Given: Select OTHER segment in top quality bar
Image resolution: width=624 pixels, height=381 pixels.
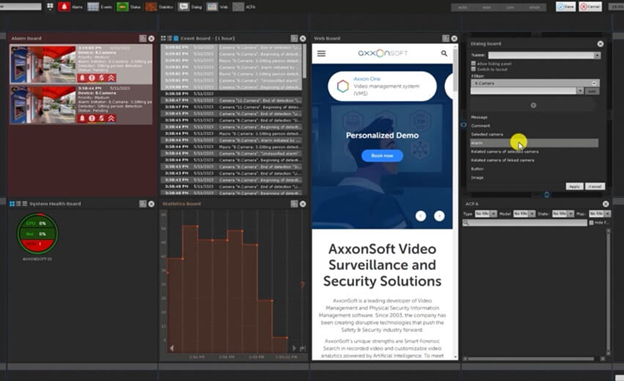Looking at the screenshot, I should click(x=534, y=8).
